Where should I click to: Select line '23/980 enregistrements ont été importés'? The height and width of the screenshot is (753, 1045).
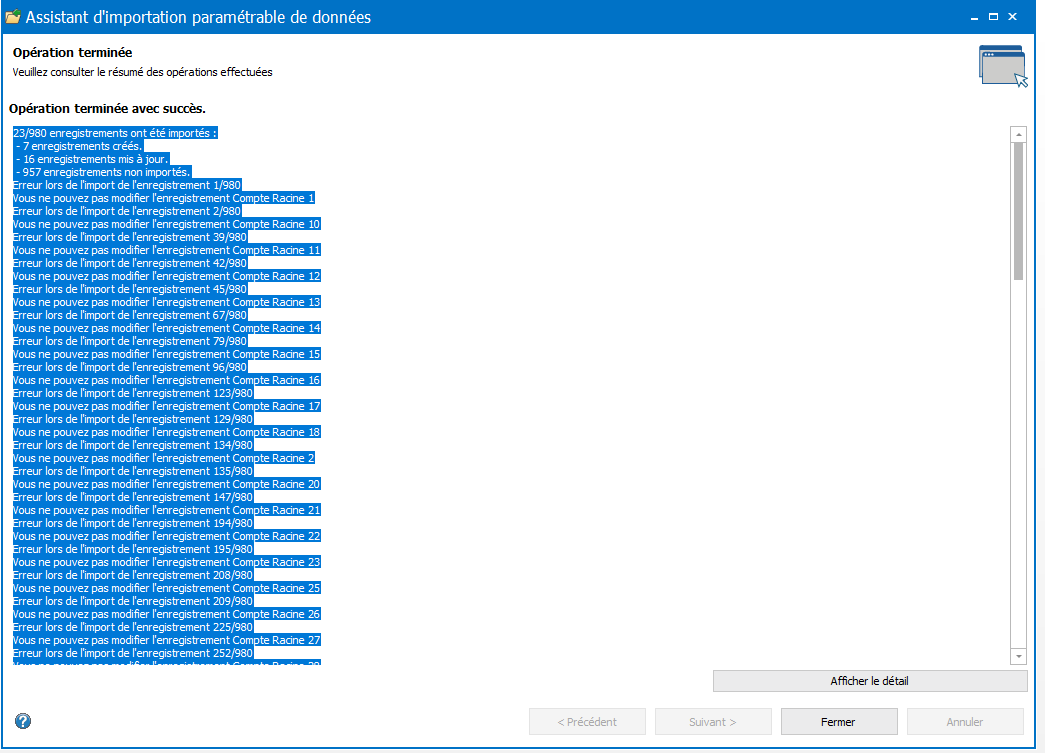[115, 133]
